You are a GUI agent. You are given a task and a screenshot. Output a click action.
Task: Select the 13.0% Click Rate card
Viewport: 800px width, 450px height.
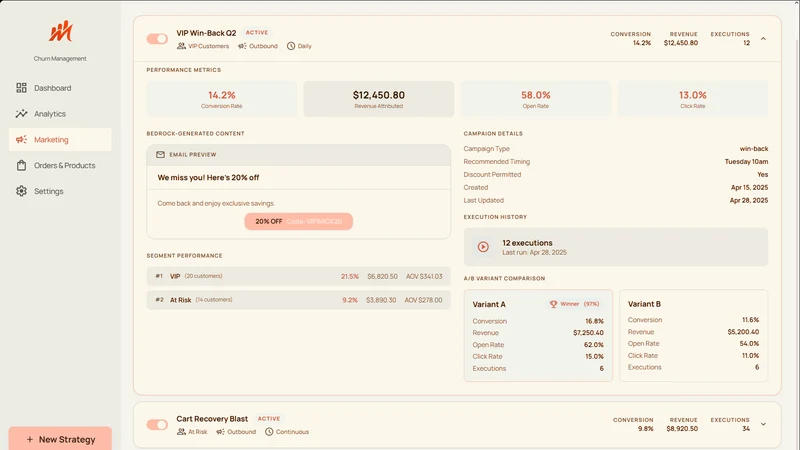click(x=692, y=99)
